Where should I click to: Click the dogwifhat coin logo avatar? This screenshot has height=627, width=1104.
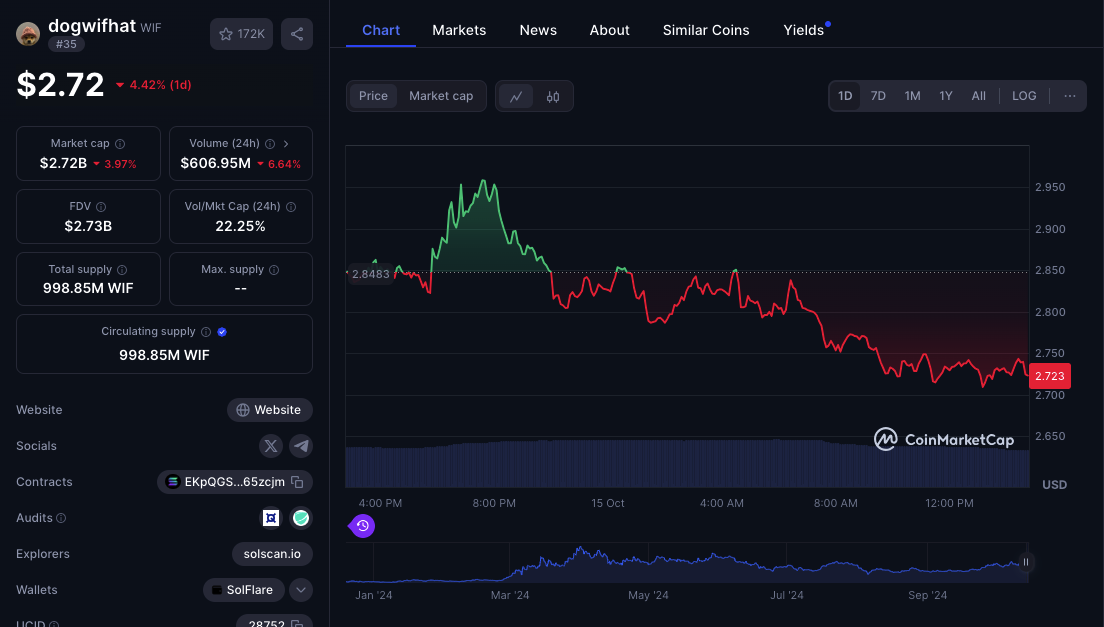pyautogui.click(x=28, y=34)
